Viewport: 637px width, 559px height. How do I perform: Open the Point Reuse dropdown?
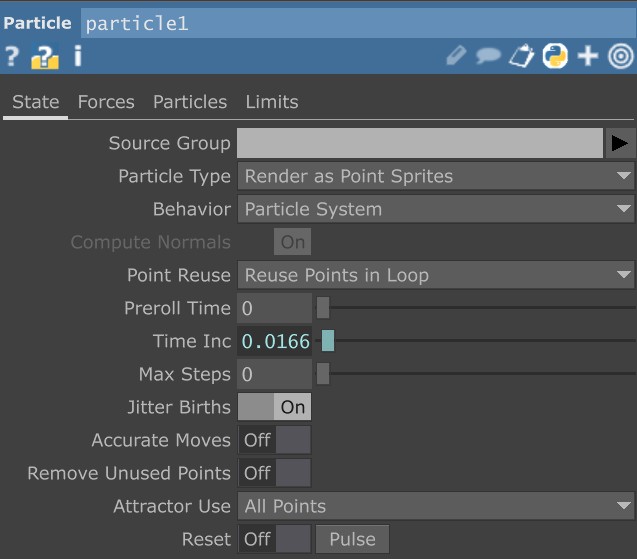pos(435,275)
